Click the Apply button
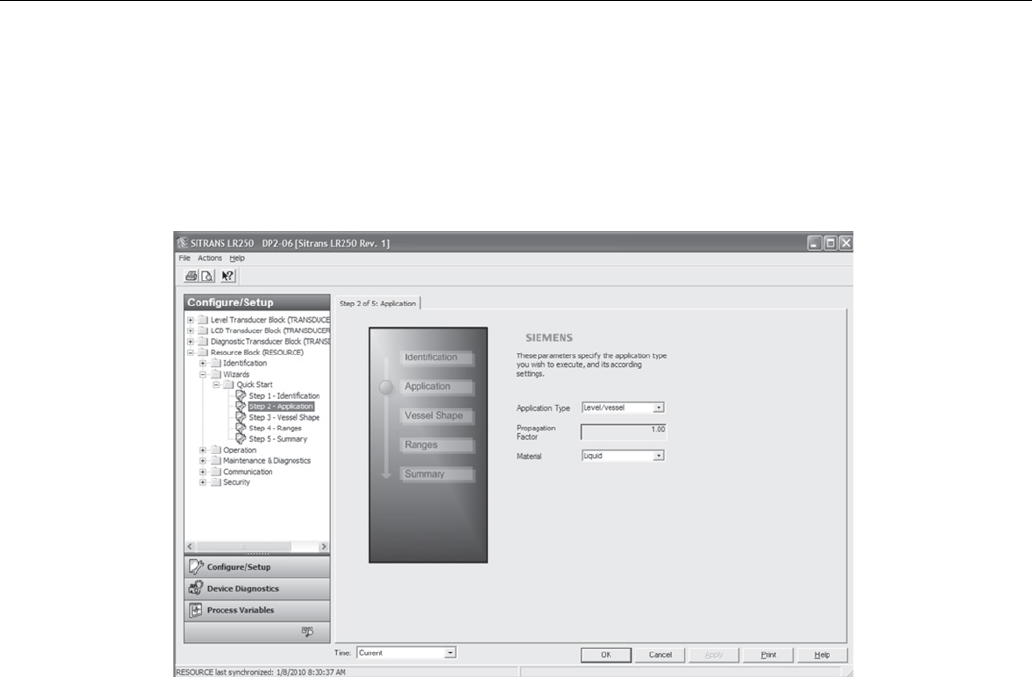Image resolution: width=1032 pixels, height=677 pixels. pyautogui.click(x=714, y=655)
